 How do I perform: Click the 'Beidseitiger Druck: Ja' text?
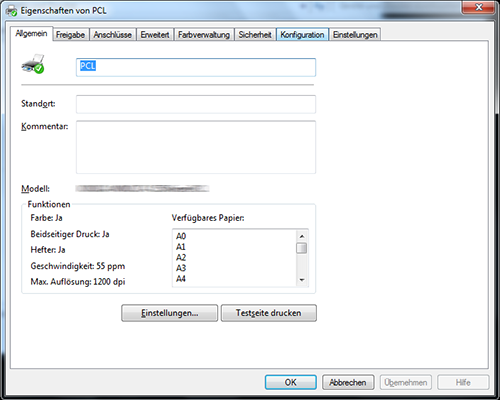click(x=70, y=234)
